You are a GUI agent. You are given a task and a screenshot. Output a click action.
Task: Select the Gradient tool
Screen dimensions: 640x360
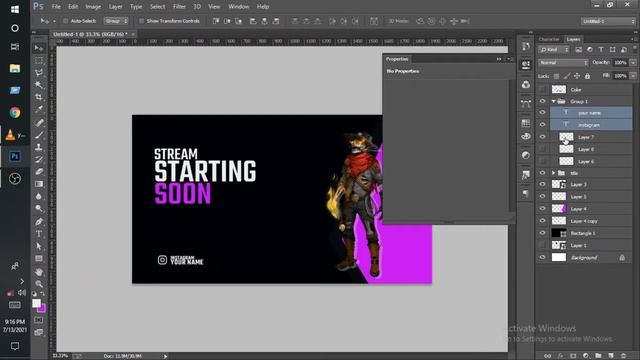39,184
